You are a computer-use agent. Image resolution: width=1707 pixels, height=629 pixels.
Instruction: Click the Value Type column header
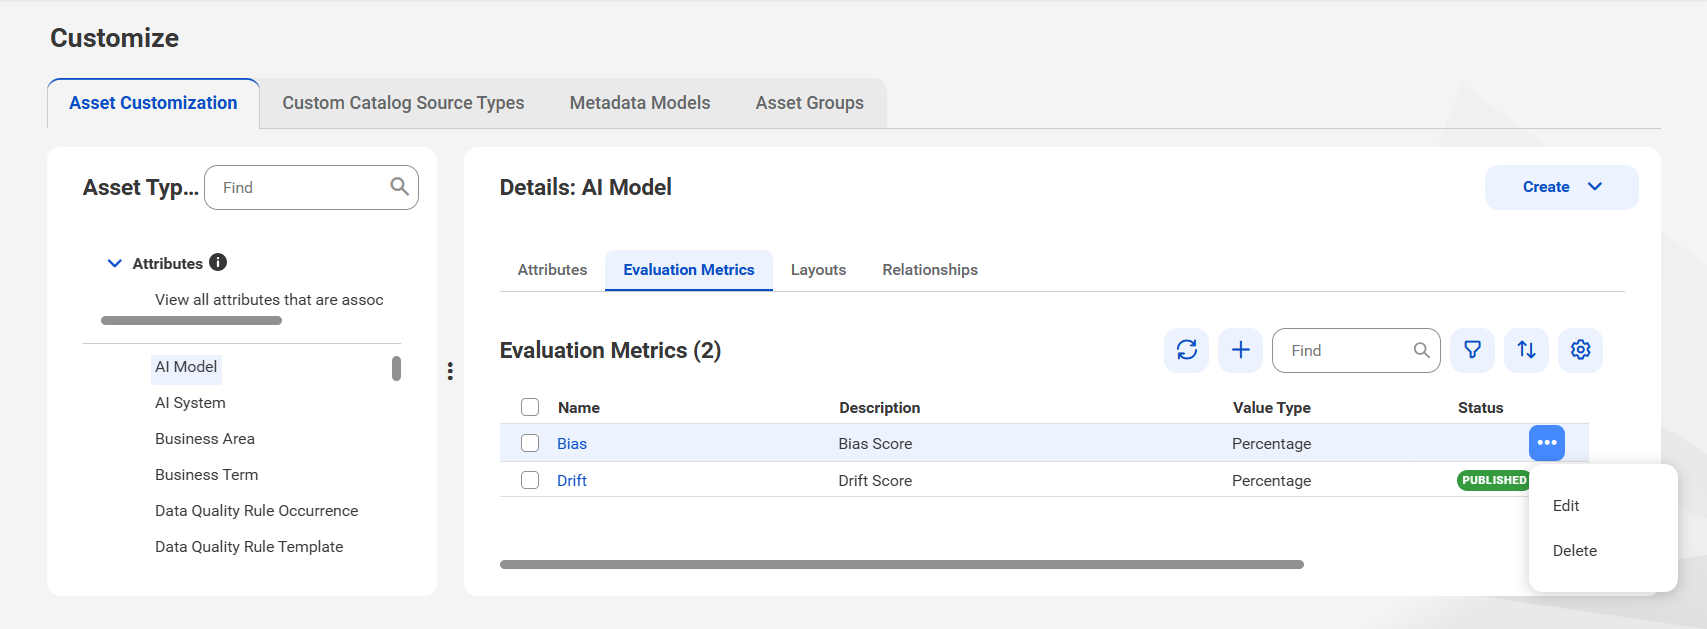coord(1271,408)
